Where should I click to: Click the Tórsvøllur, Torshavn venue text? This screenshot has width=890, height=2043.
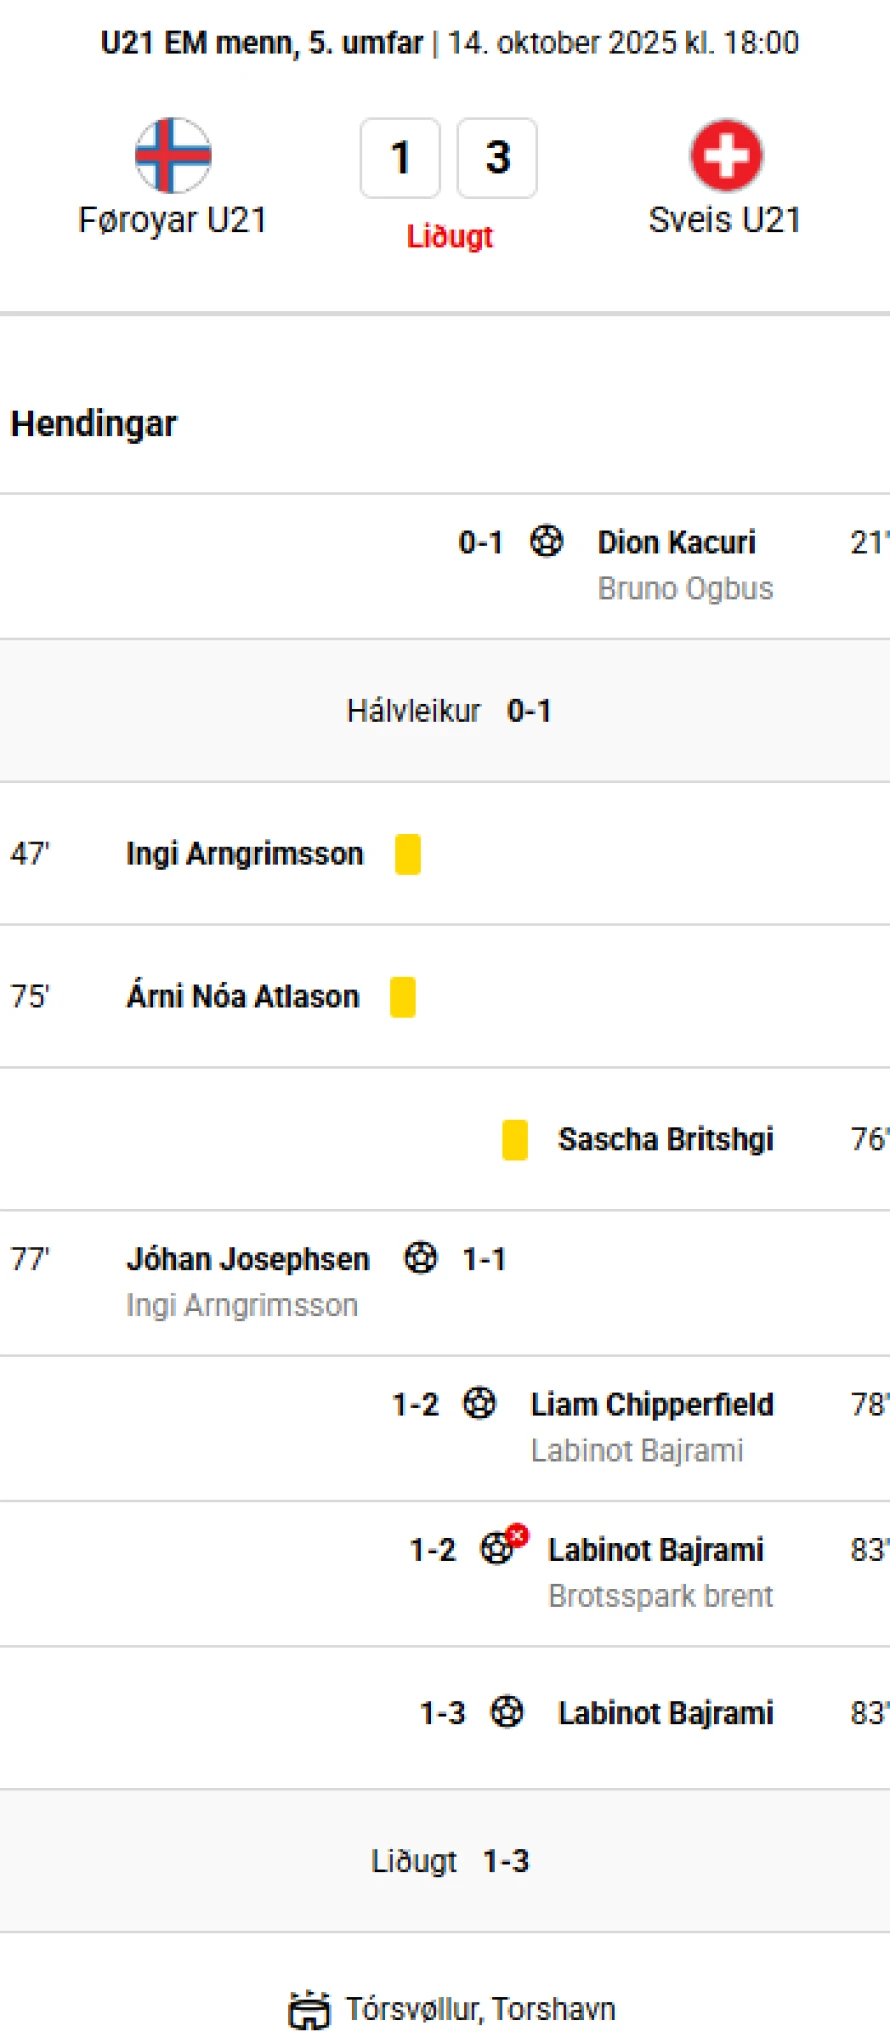click(x=480, y=2009)
